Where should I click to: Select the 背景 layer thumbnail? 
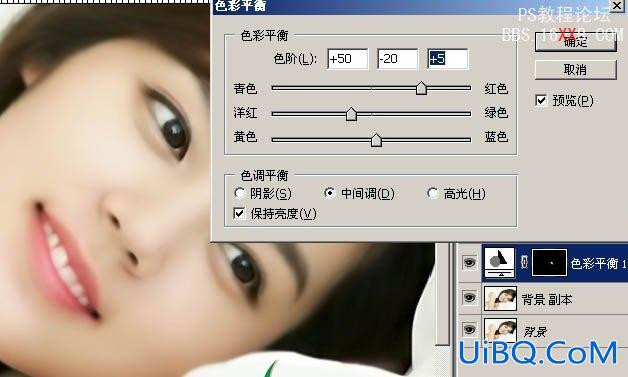500,330
